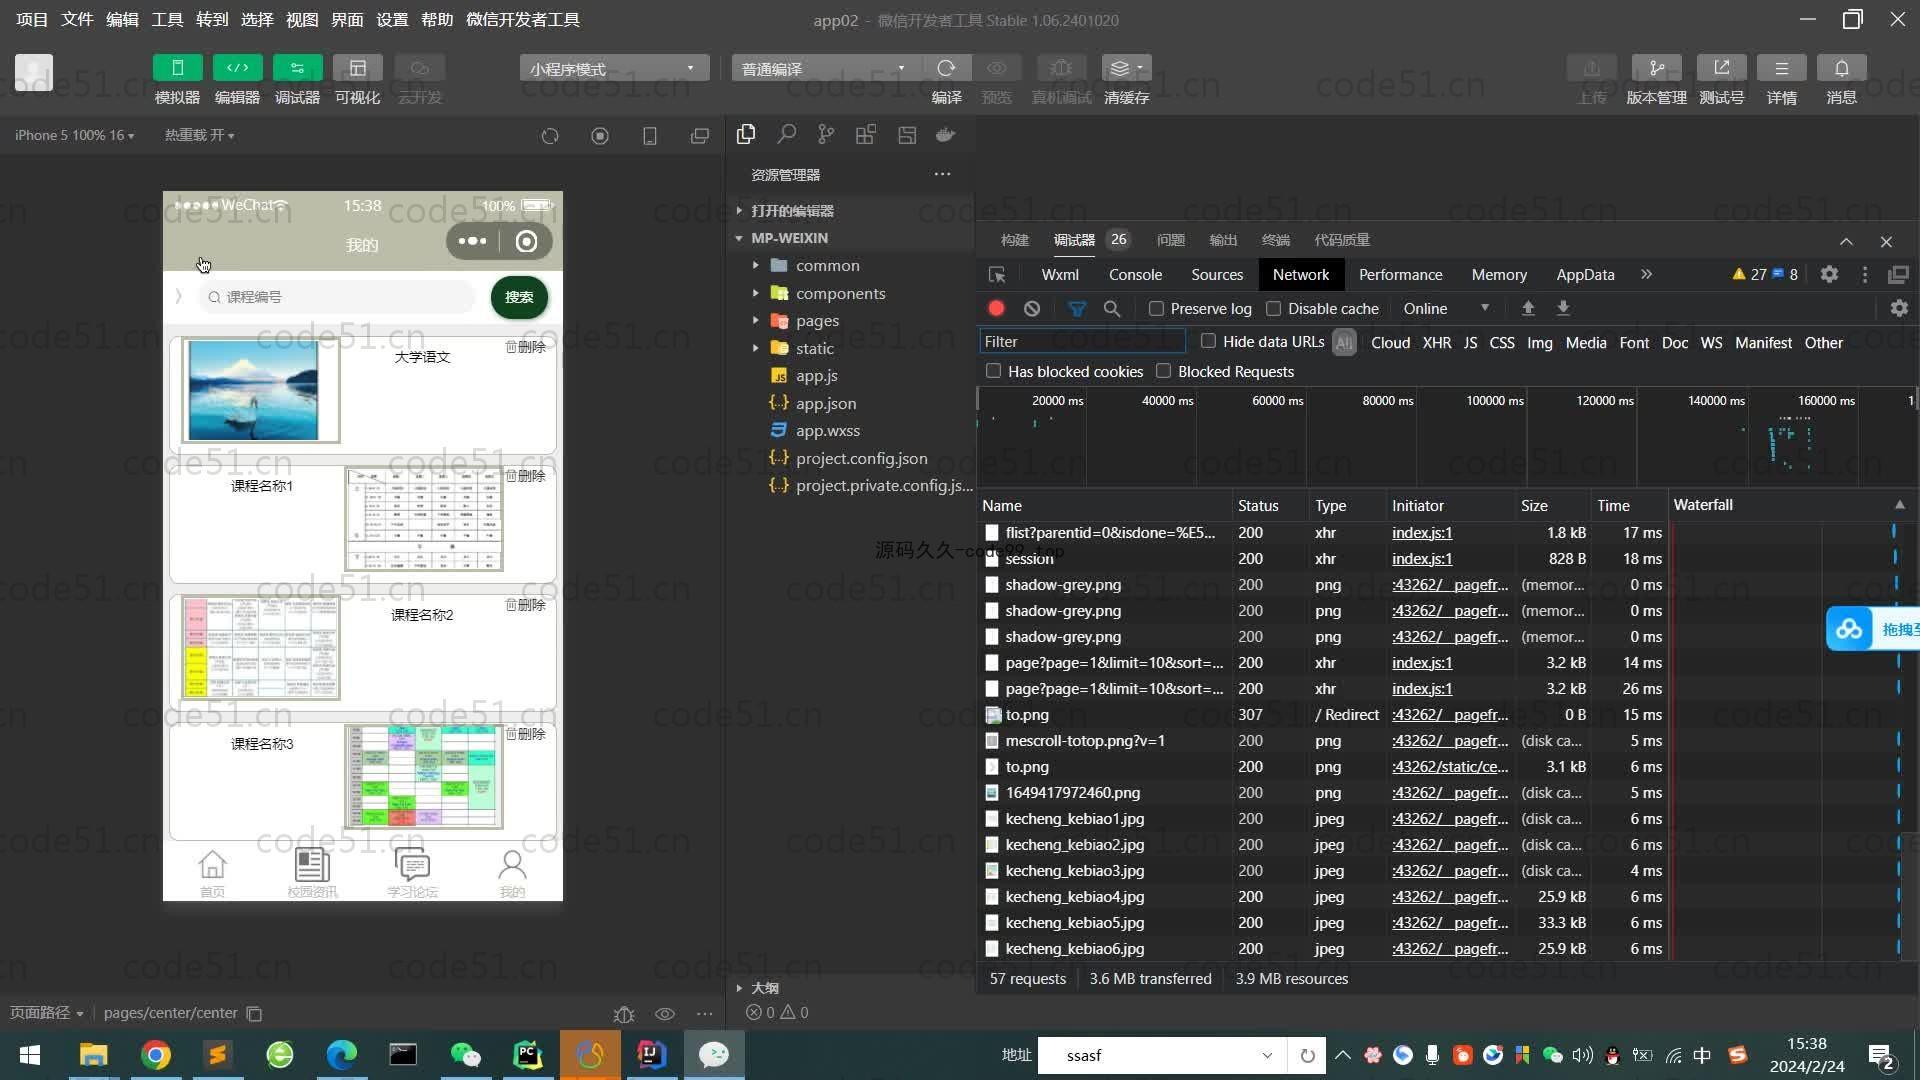Open the Online throttling dropdown
1920x1080 pixels.
tap(1446, 309)
